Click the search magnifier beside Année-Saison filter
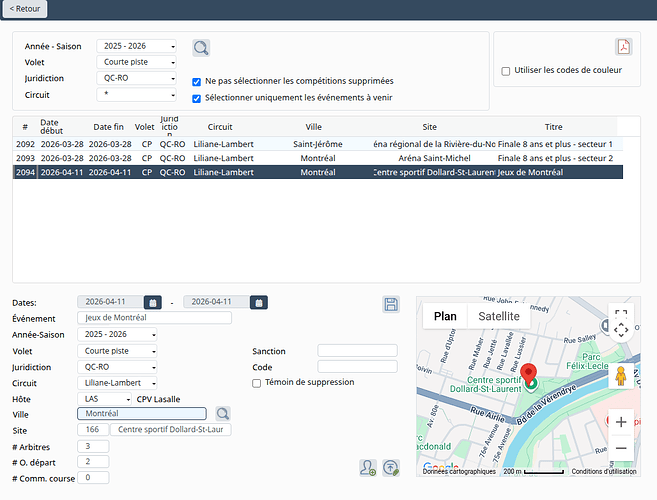Screen dimensions: 657x500 pos(201,48)
